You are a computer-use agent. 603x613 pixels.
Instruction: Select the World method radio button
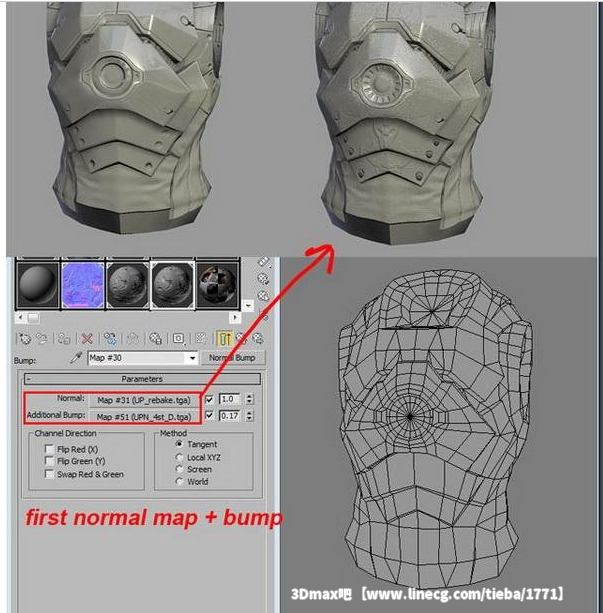tap(179, 481)
